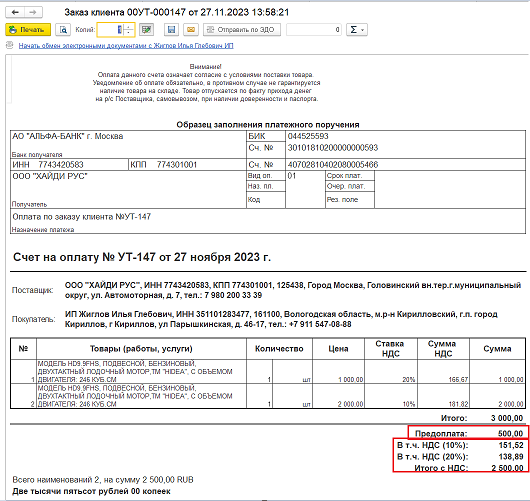530x501 pixels.
Task: Focus the Копий copies input field
Action: (110, 30)
